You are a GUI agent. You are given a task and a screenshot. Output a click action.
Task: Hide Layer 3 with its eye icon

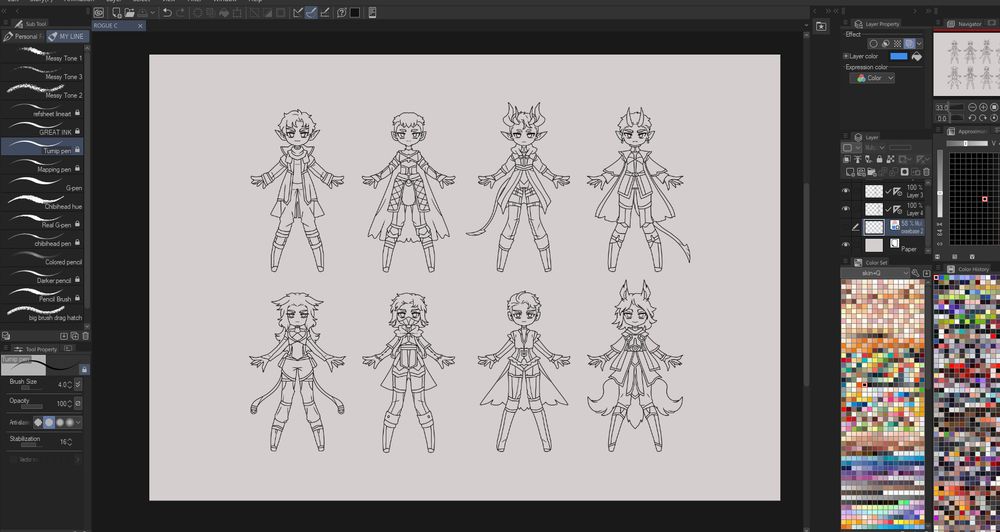(846, 191)
